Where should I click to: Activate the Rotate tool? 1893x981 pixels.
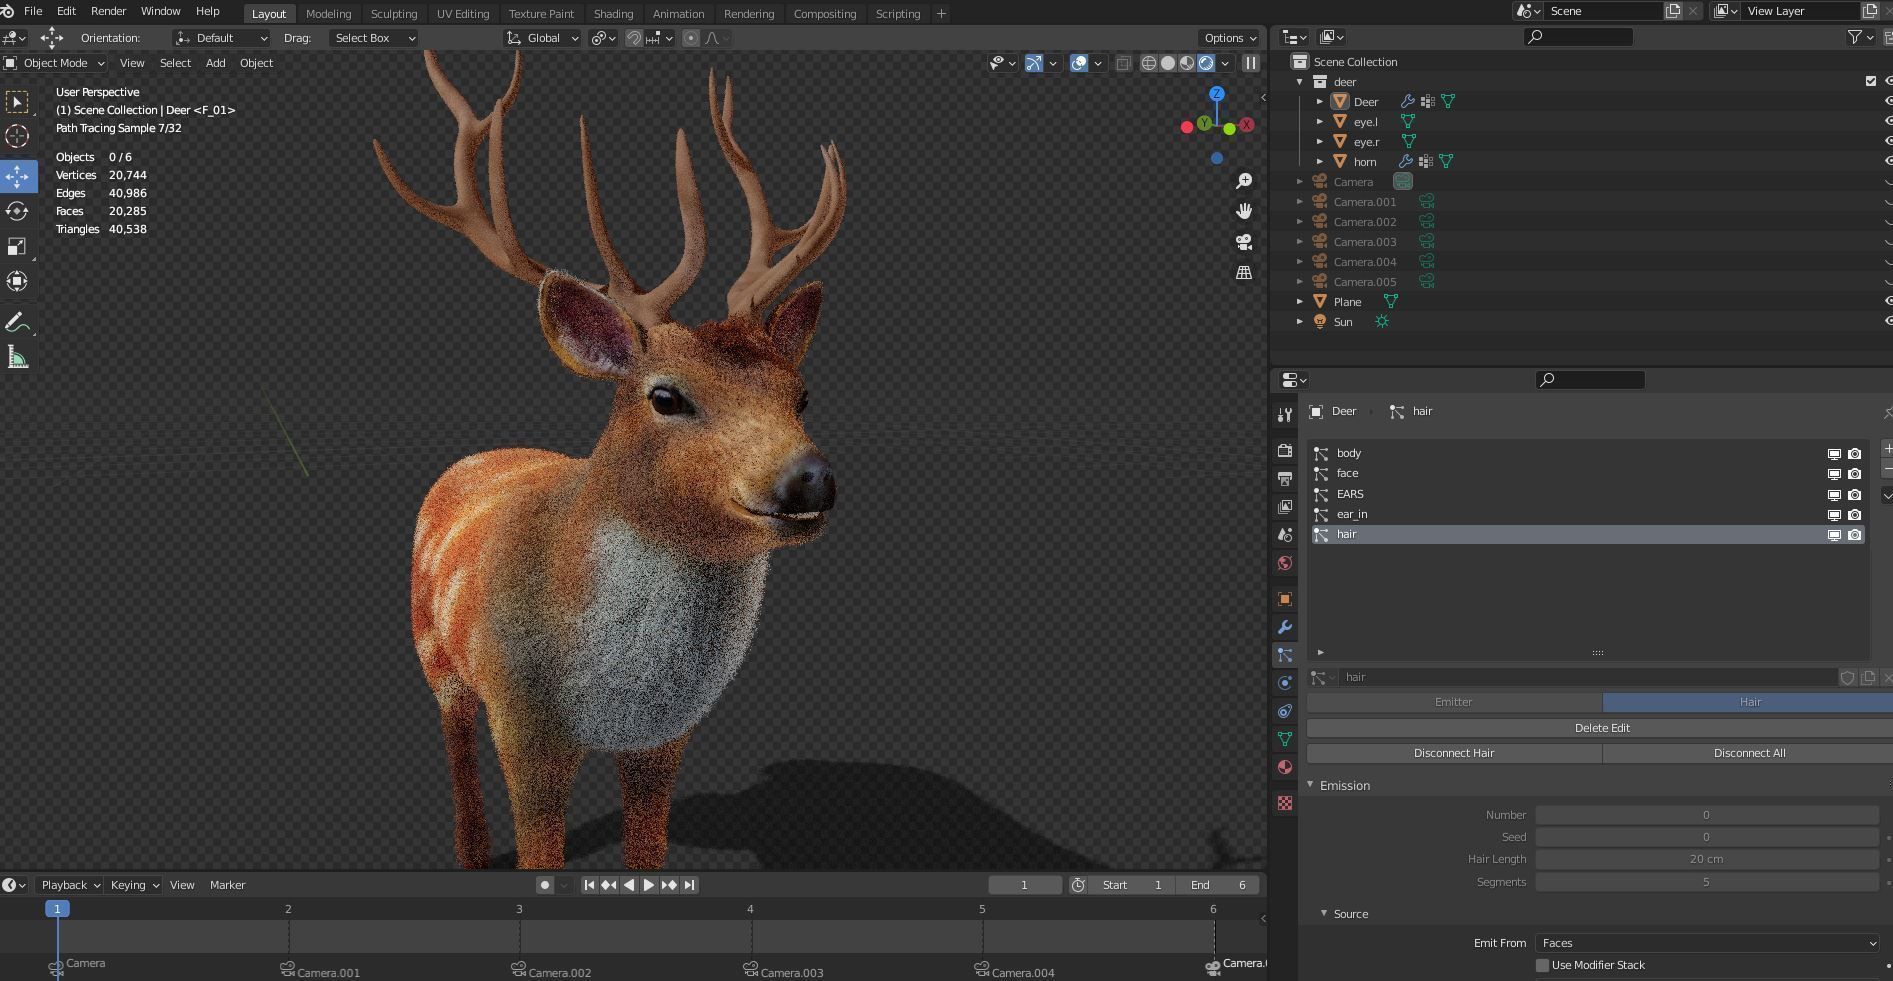pos(17,211)
